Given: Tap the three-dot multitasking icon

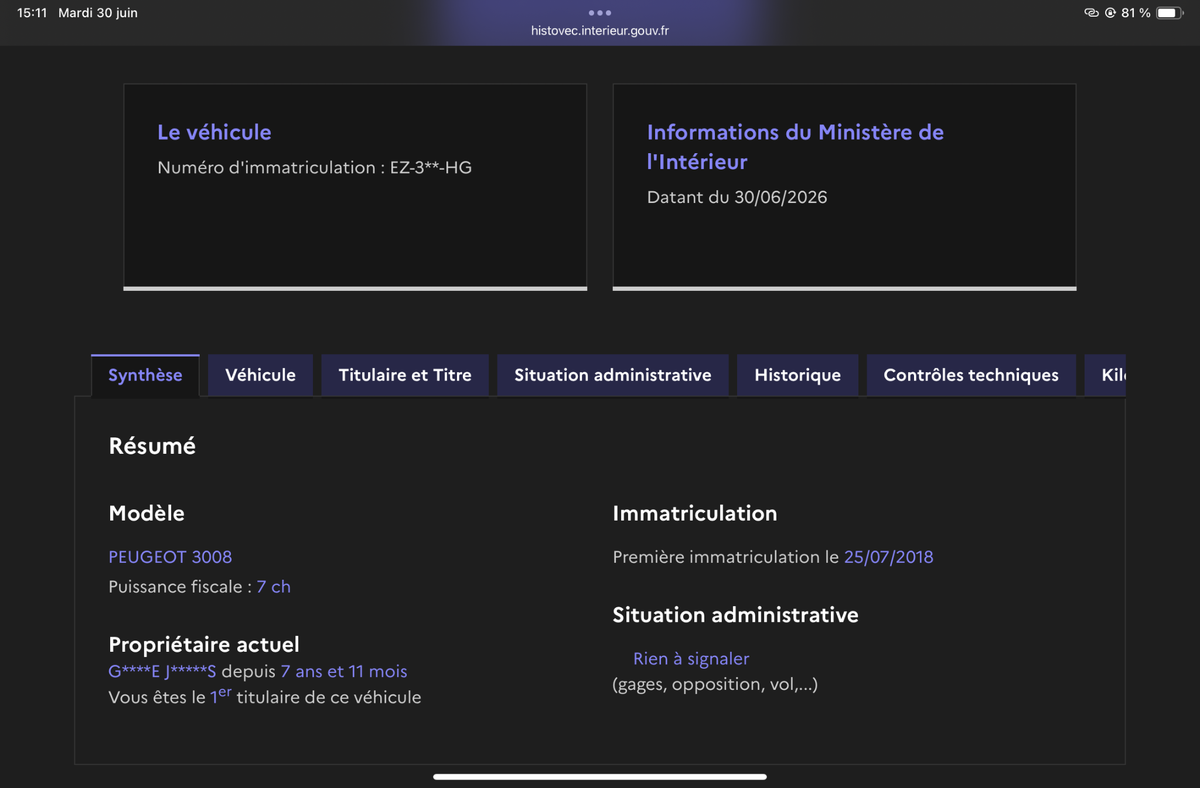Looking at the screenshot, I should [x=600, y=13].
